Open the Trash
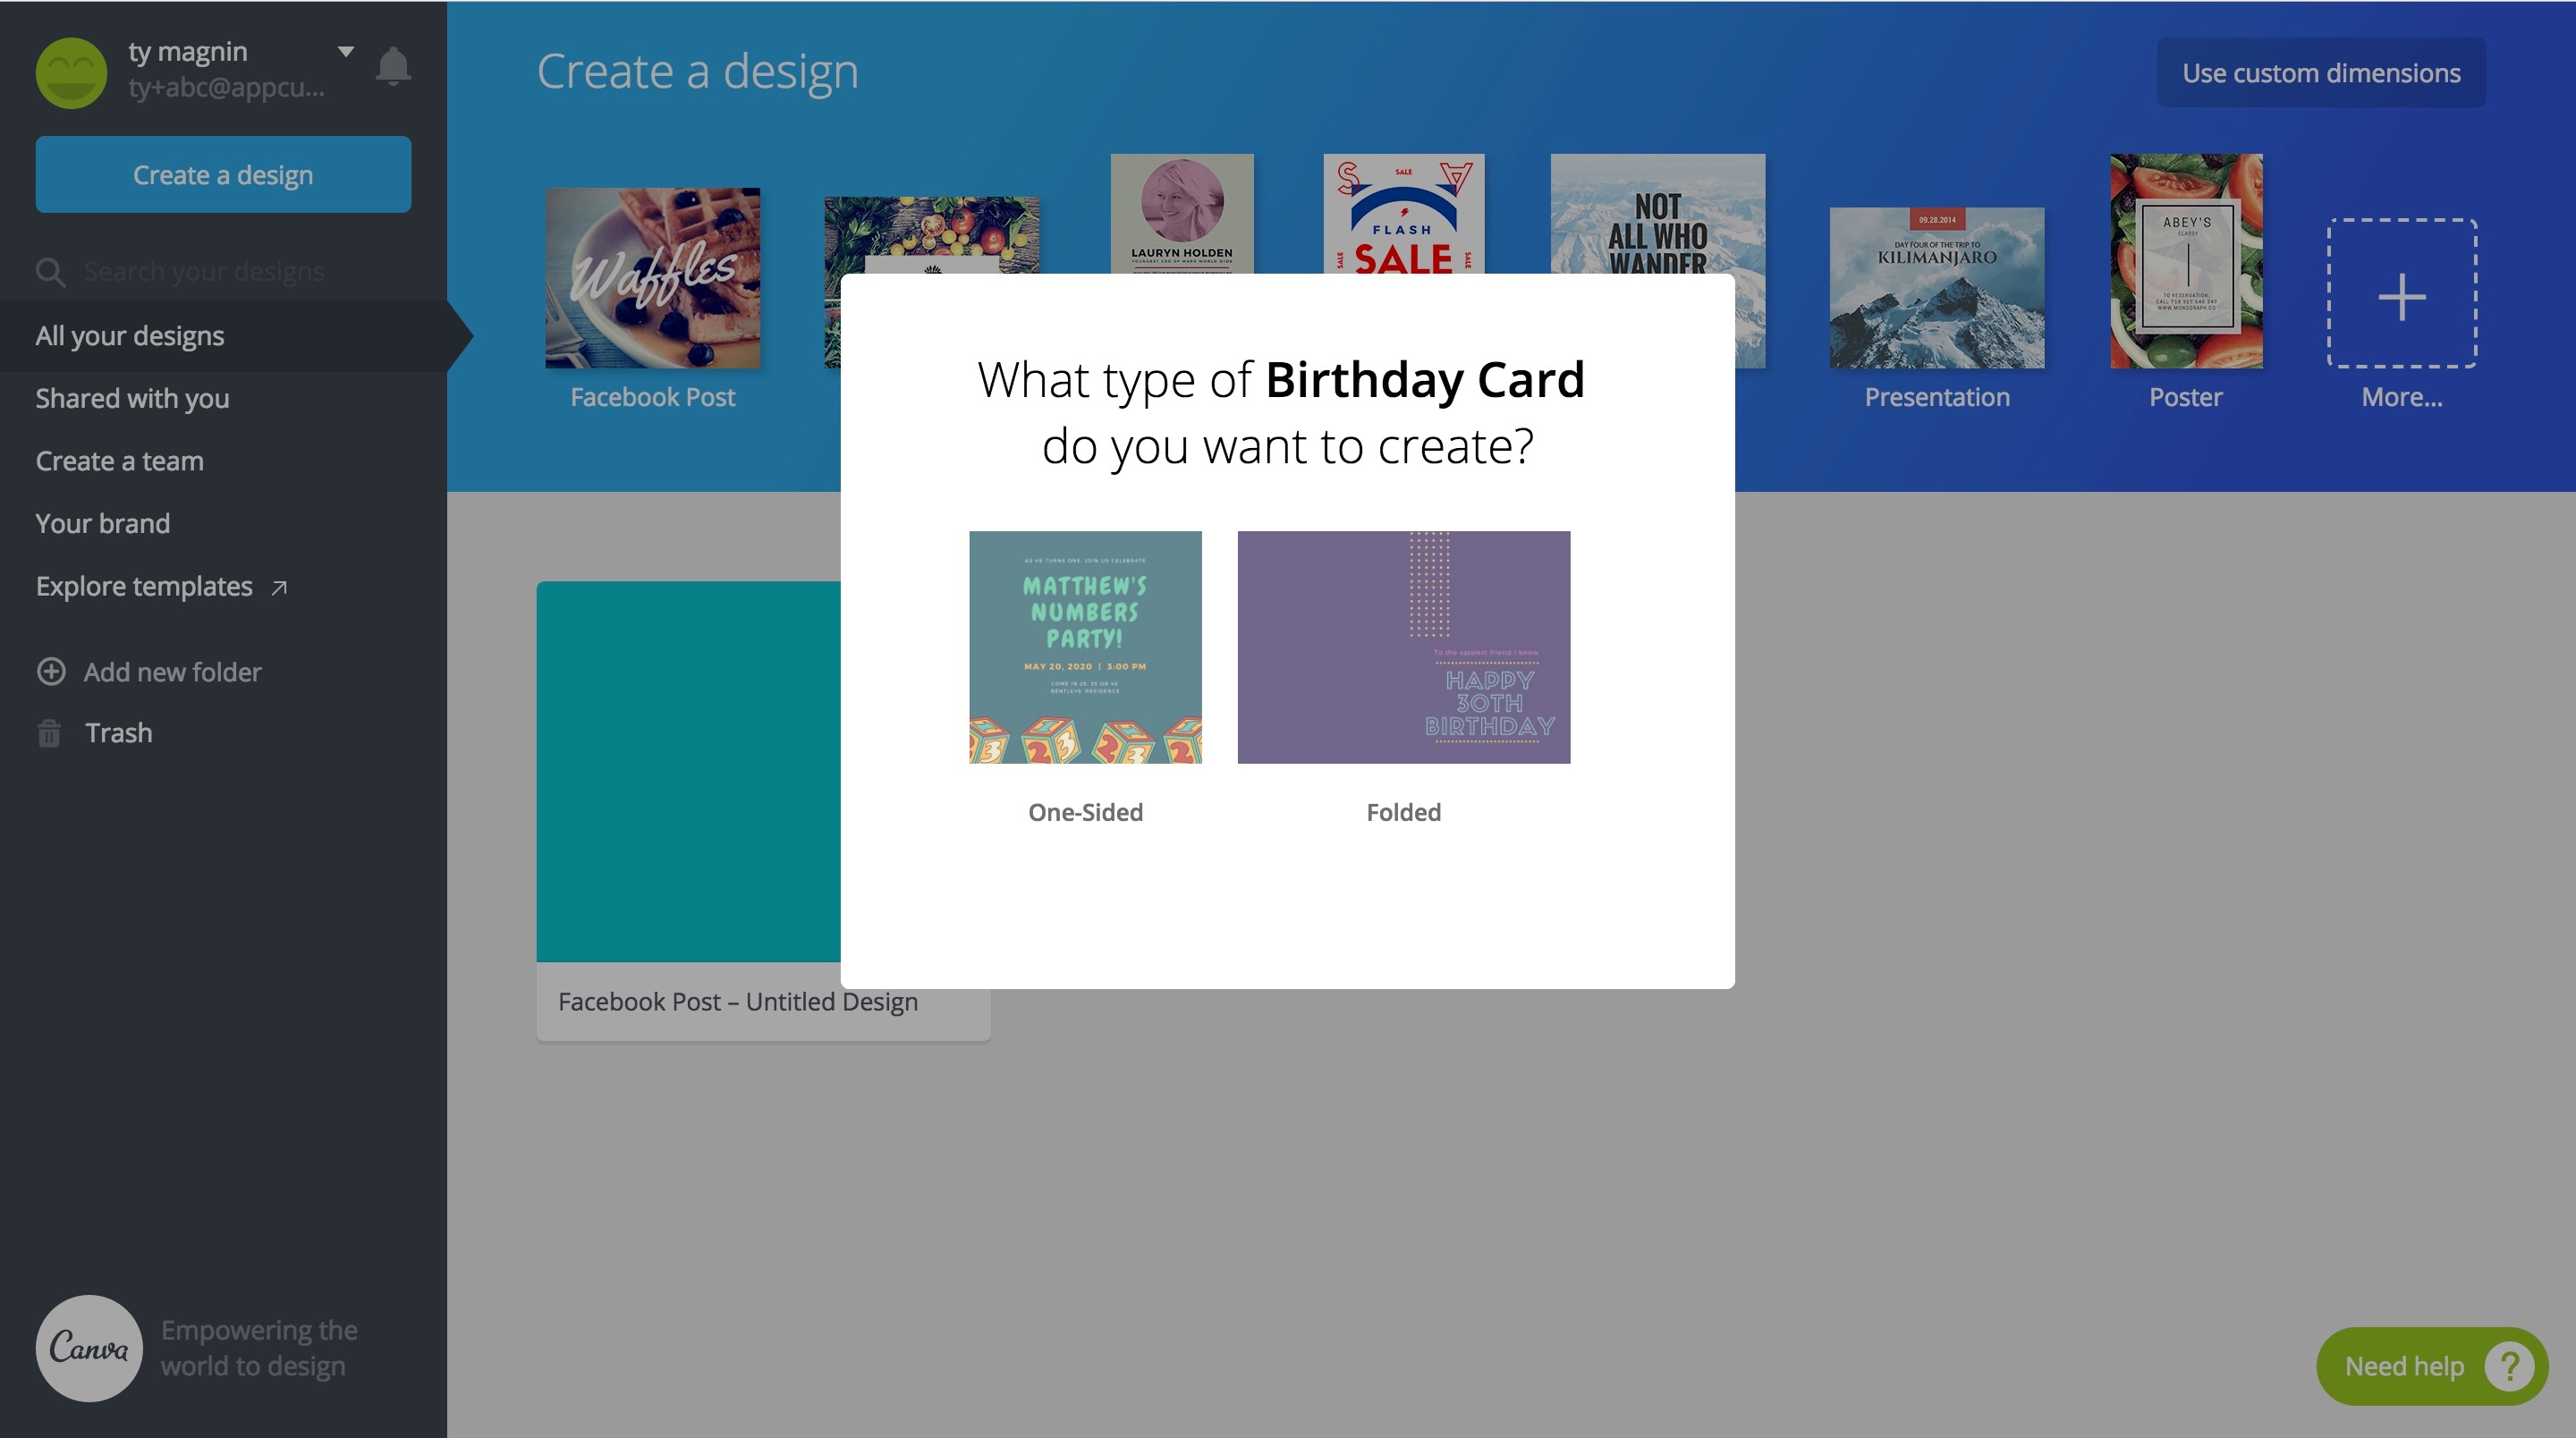Screen dimensions: 2576x1438 coord(118,732)
